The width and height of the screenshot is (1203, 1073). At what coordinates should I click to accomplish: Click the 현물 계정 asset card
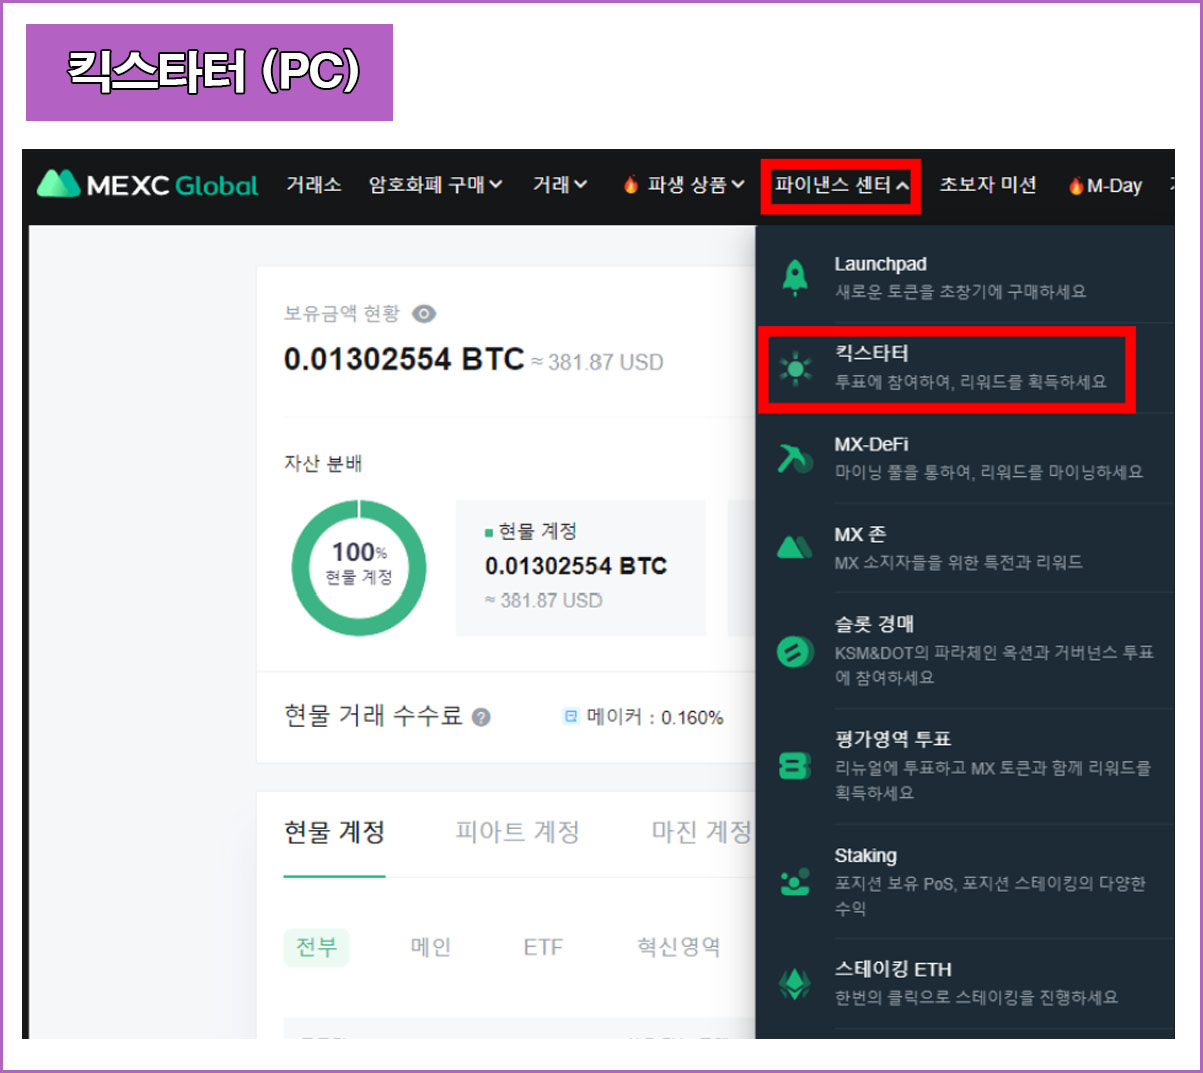(581, 568)
